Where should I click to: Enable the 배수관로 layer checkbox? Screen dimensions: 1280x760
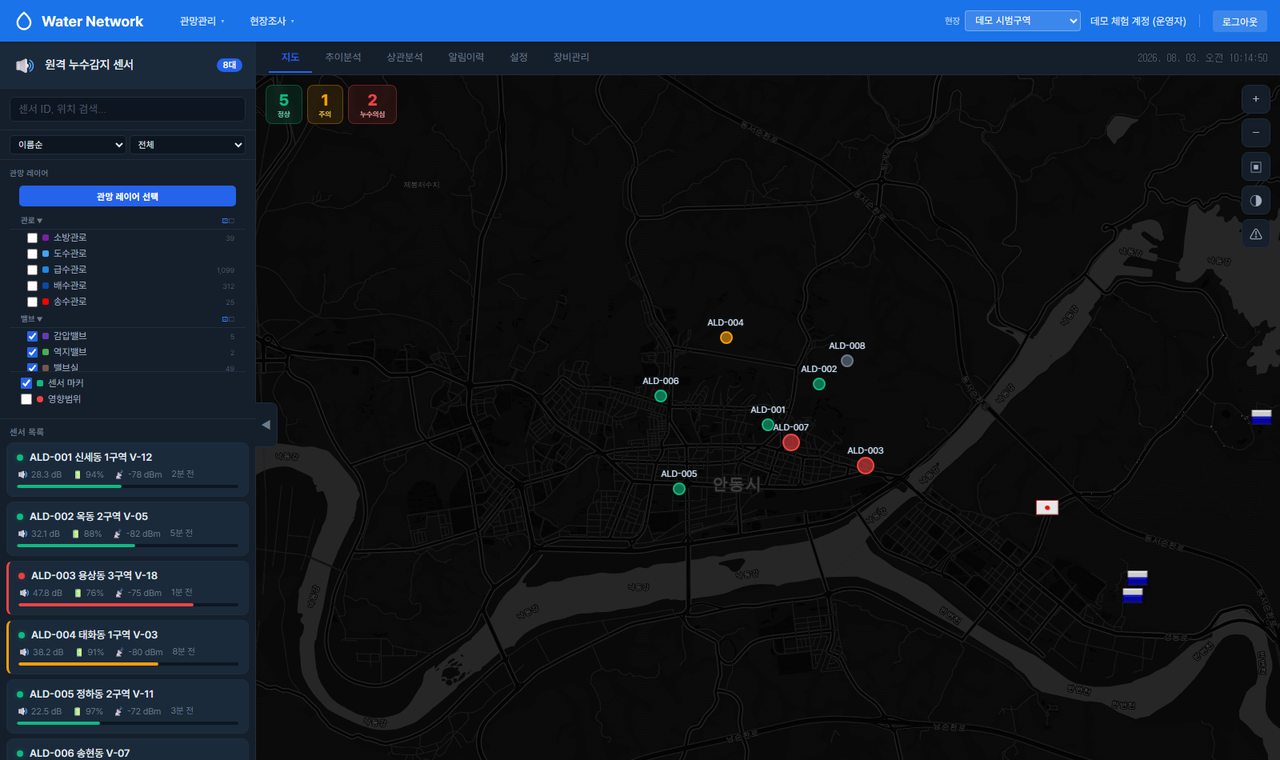click(32, 286)
